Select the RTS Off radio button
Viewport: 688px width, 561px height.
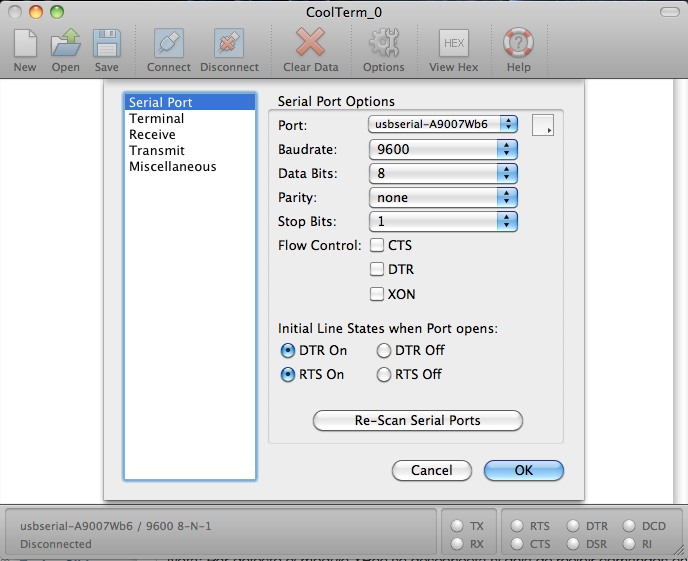[383, 375]
